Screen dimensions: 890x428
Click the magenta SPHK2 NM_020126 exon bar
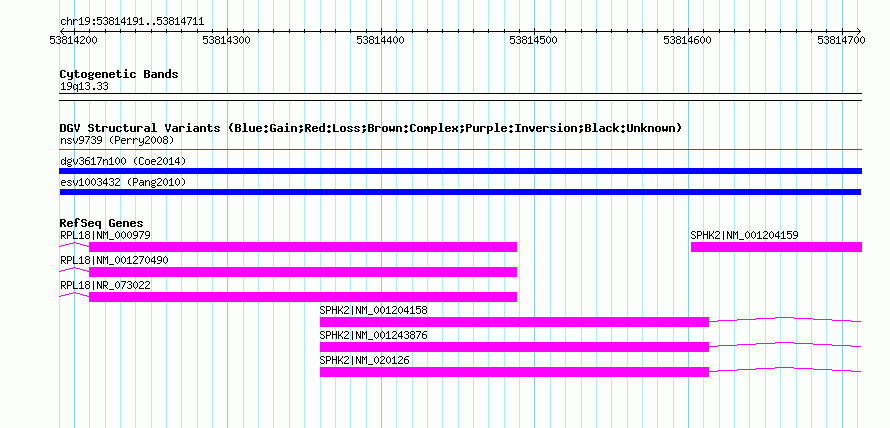coord(514,372)
